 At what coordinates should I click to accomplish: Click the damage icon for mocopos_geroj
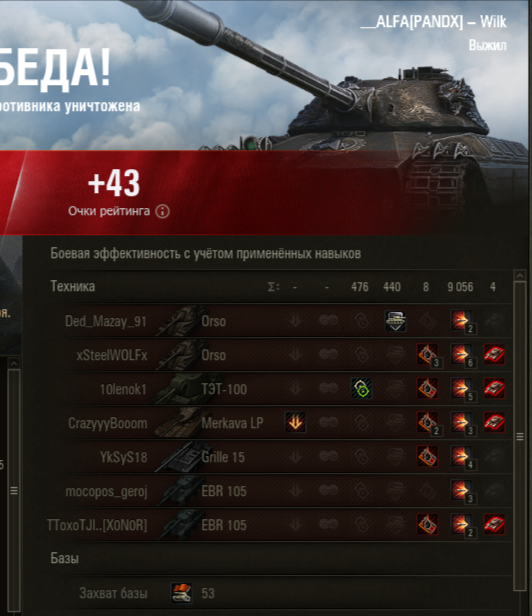pos(461,491)
